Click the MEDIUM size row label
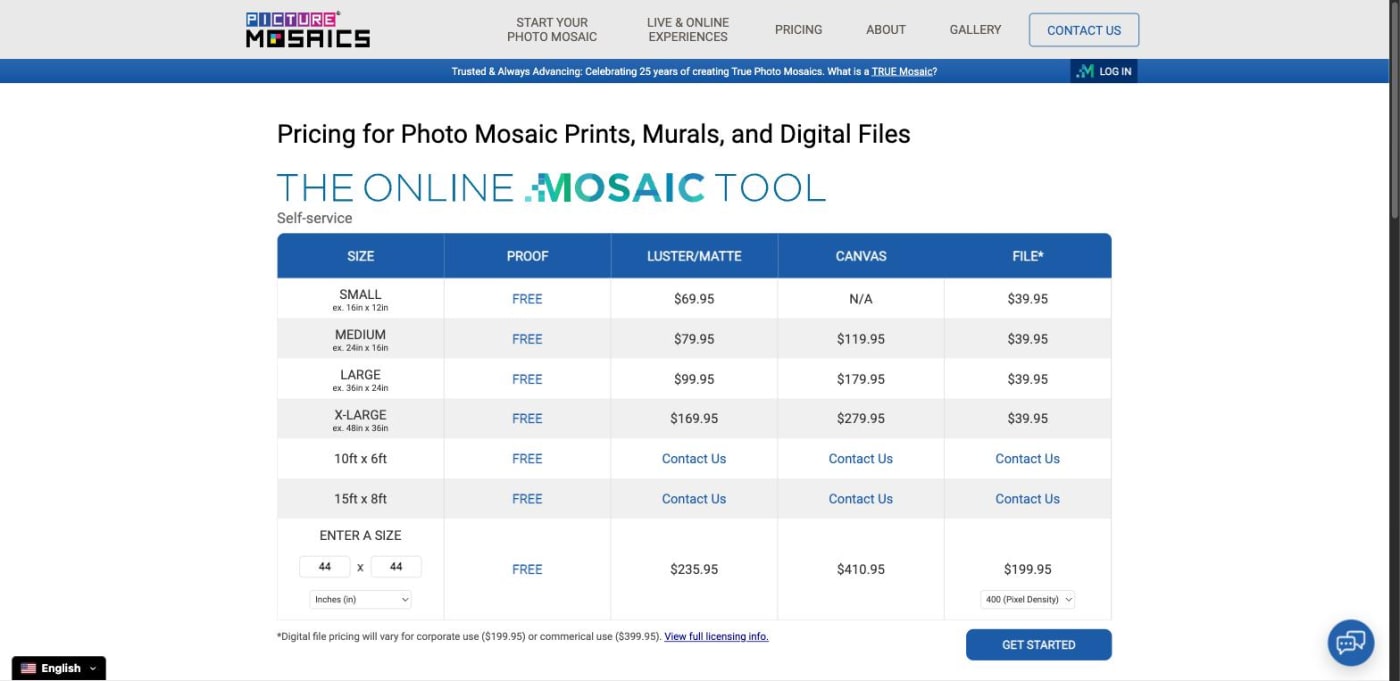Viewport: 1400px width, 681px height. 361,335
